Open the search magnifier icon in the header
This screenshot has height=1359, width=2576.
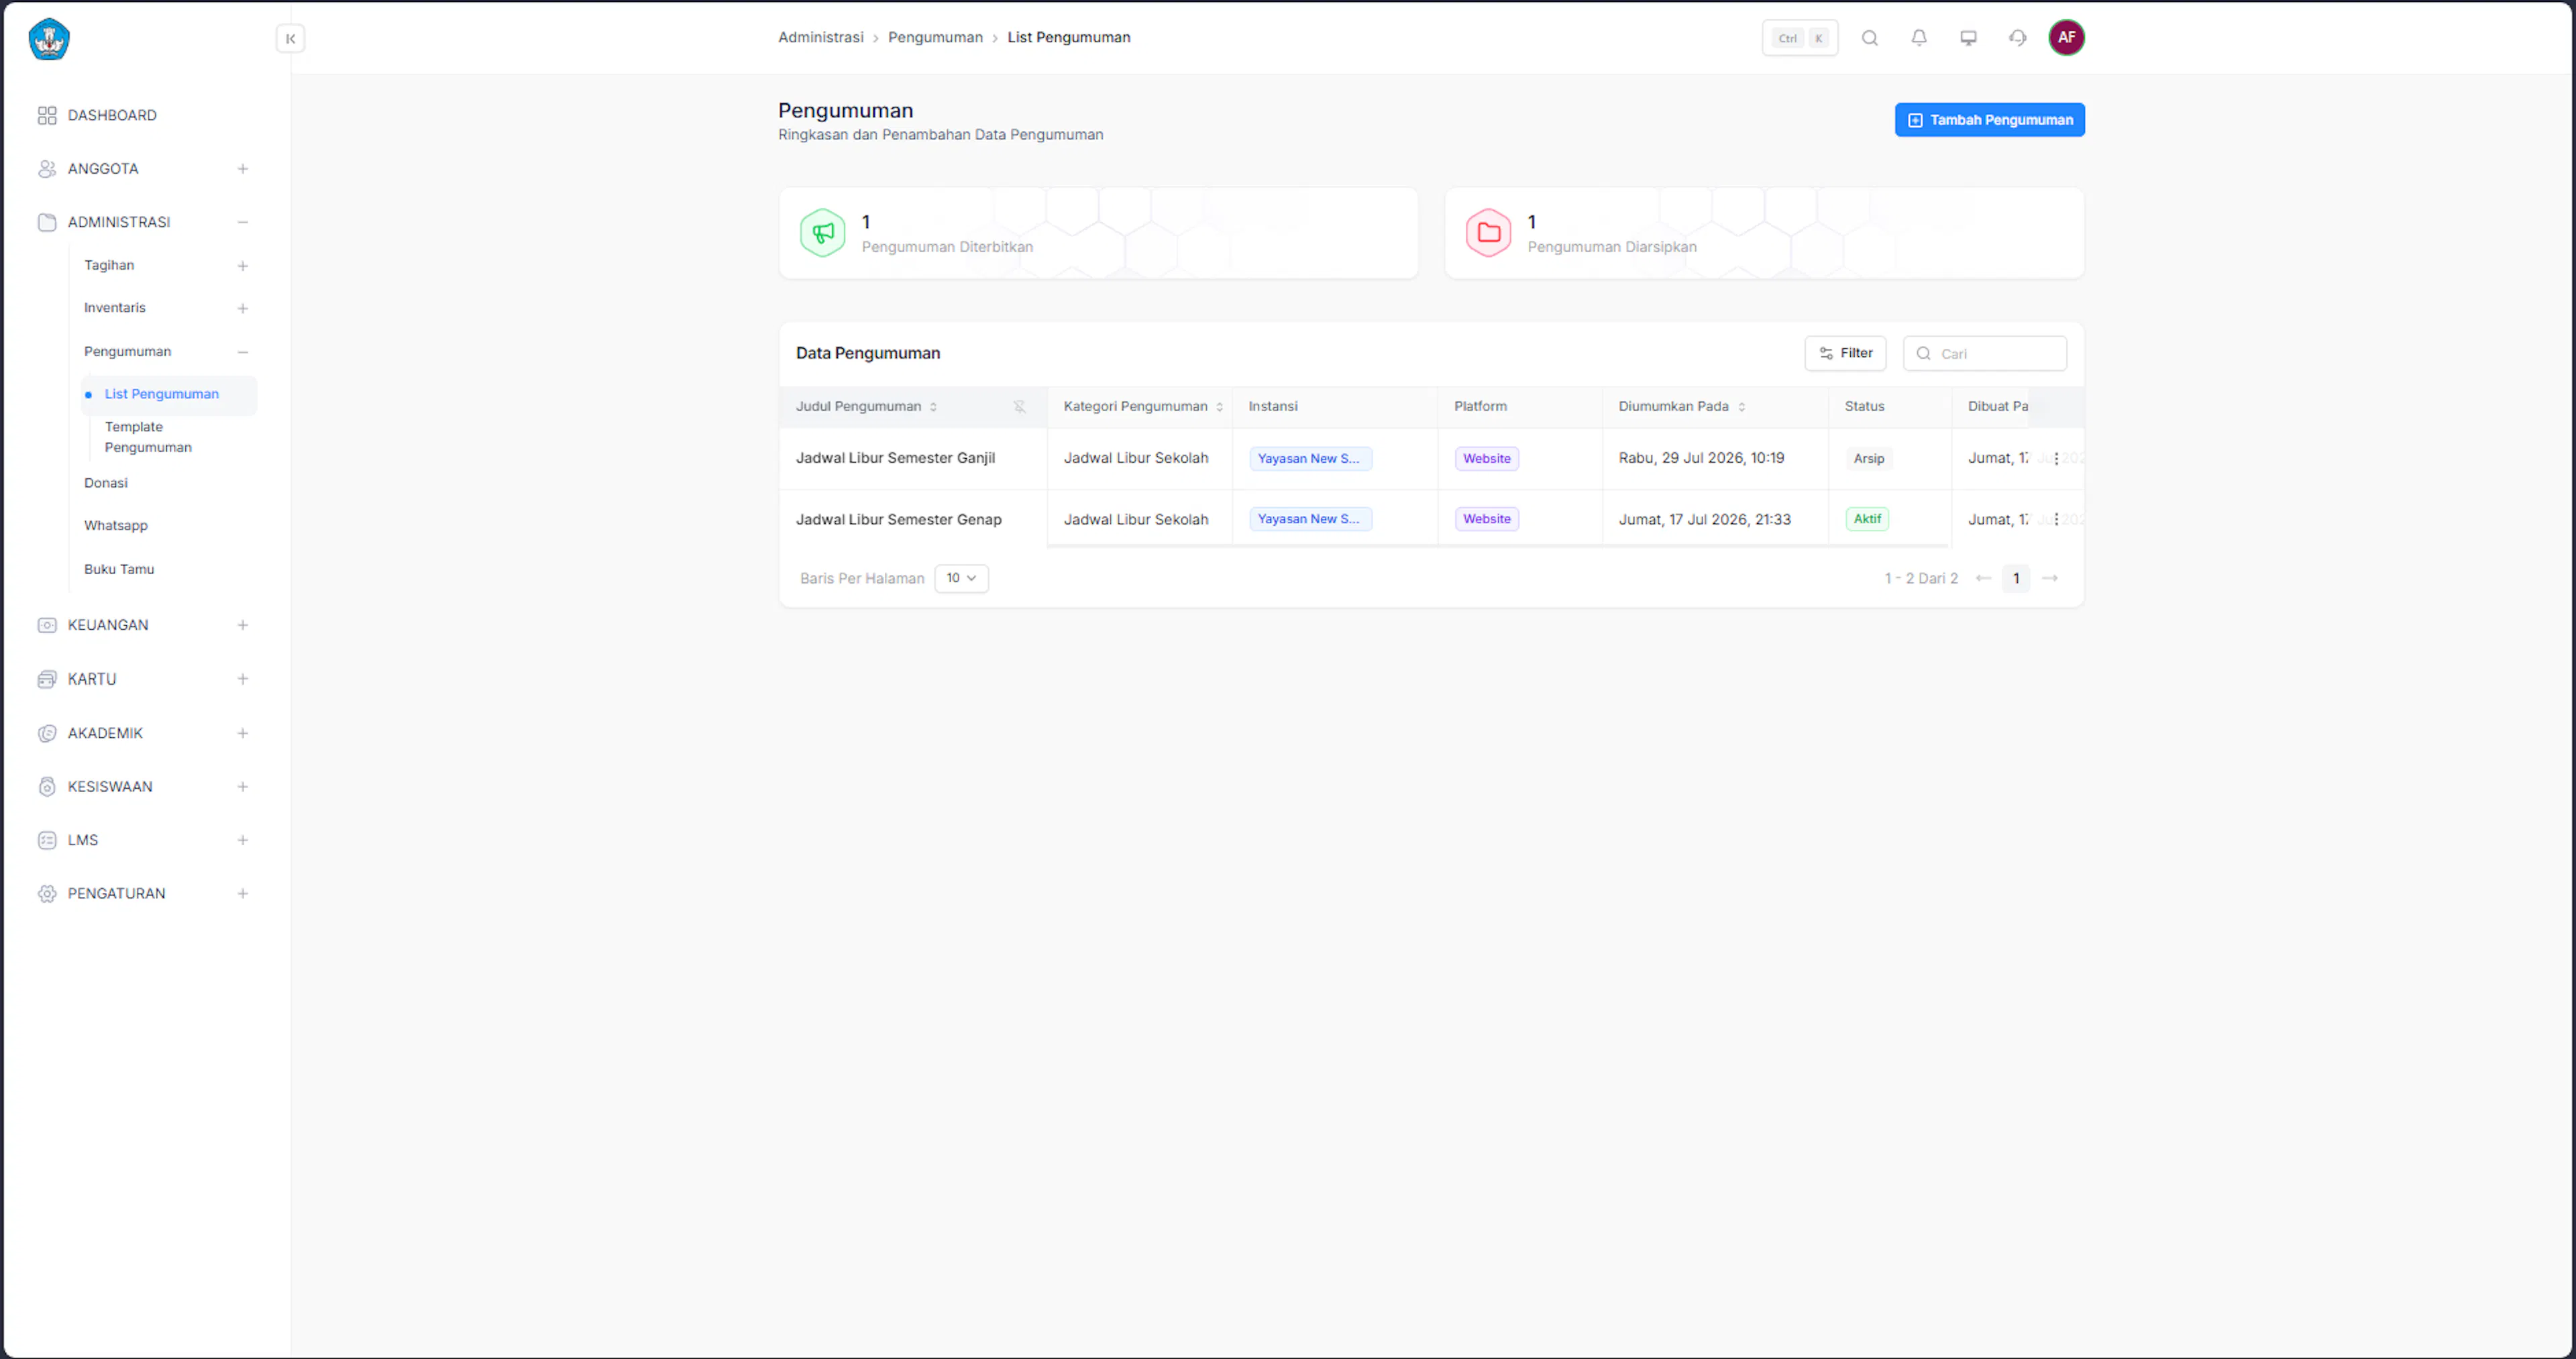tap(1869, 38)
